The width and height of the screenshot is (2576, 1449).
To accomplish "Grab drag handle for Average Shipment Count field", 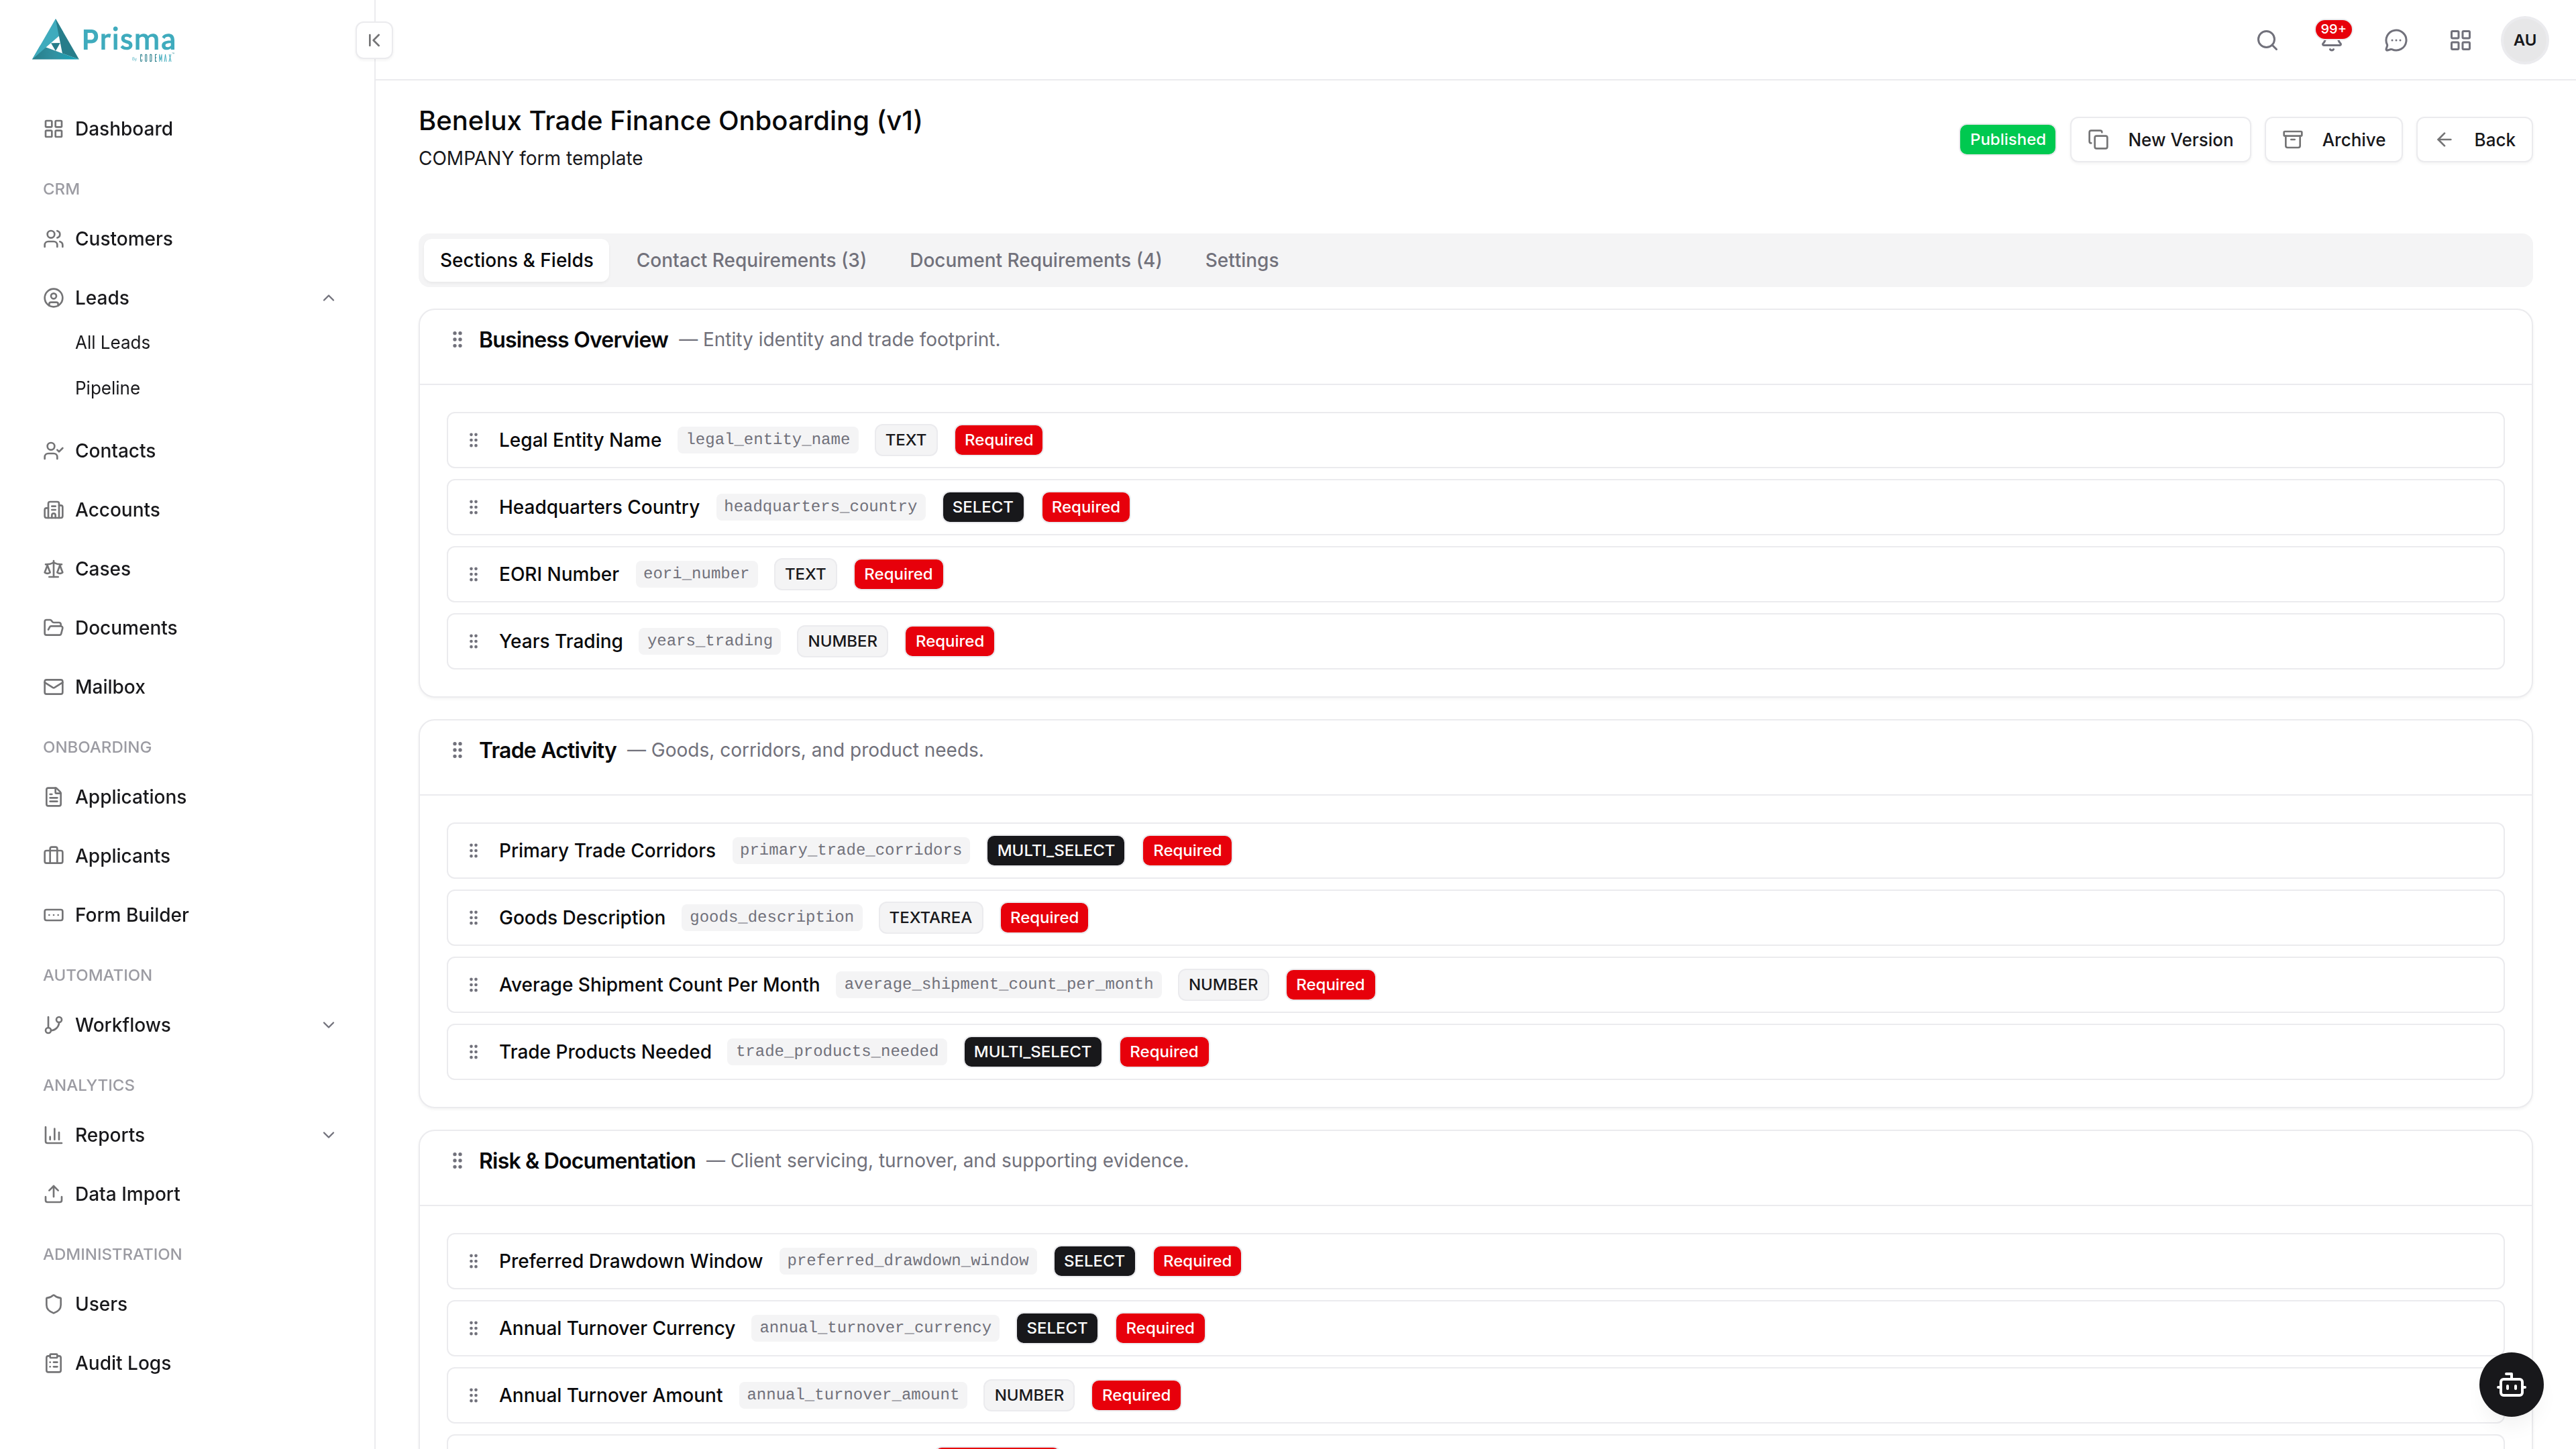I will [474, 984].
